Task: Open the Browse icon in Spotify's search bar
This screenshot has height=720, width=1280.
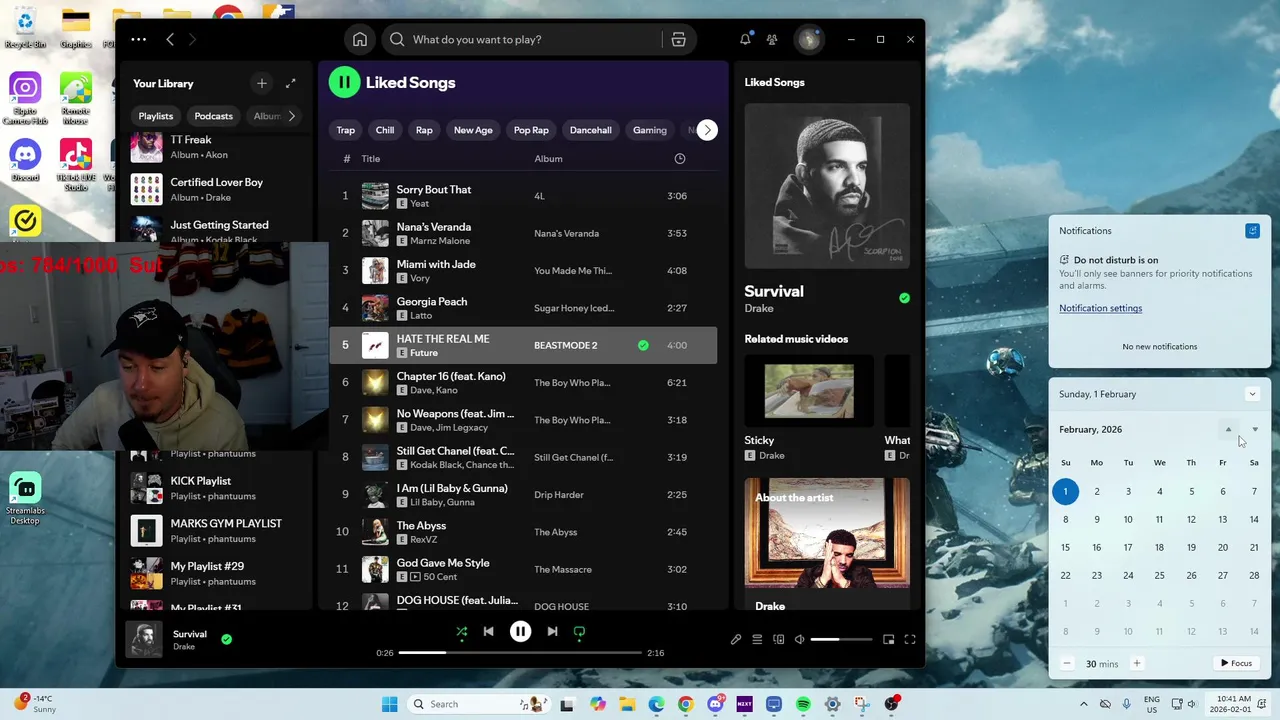Action: click(678, 40)
